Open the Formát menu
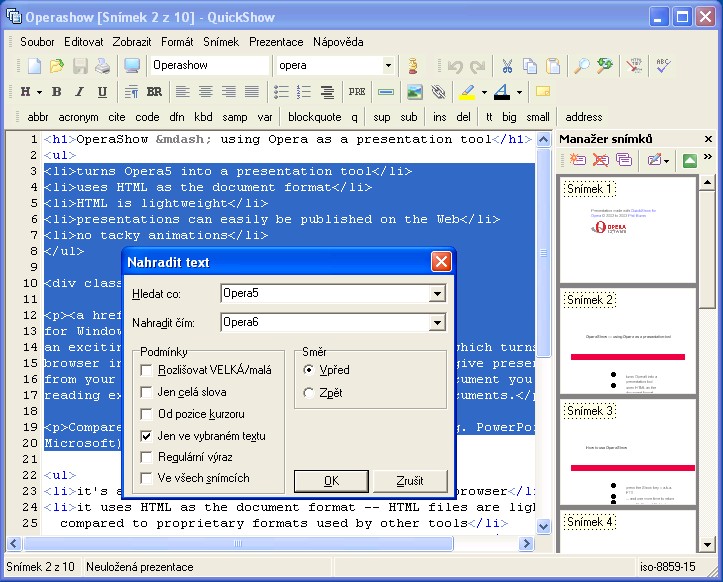 tap(177, 42)
